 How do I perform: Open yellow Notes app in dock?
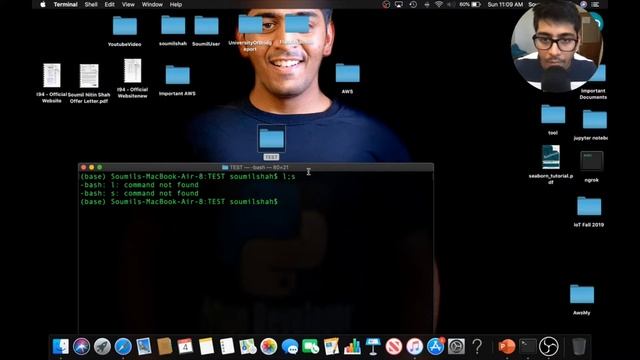pos(206,347)
